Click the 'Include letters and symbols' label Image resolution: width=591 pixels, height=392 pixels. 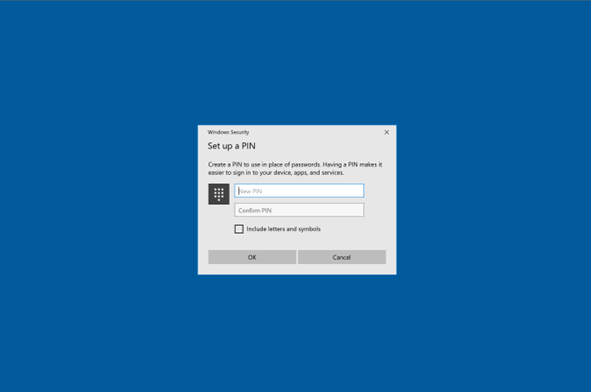click(x=283, y=229)
